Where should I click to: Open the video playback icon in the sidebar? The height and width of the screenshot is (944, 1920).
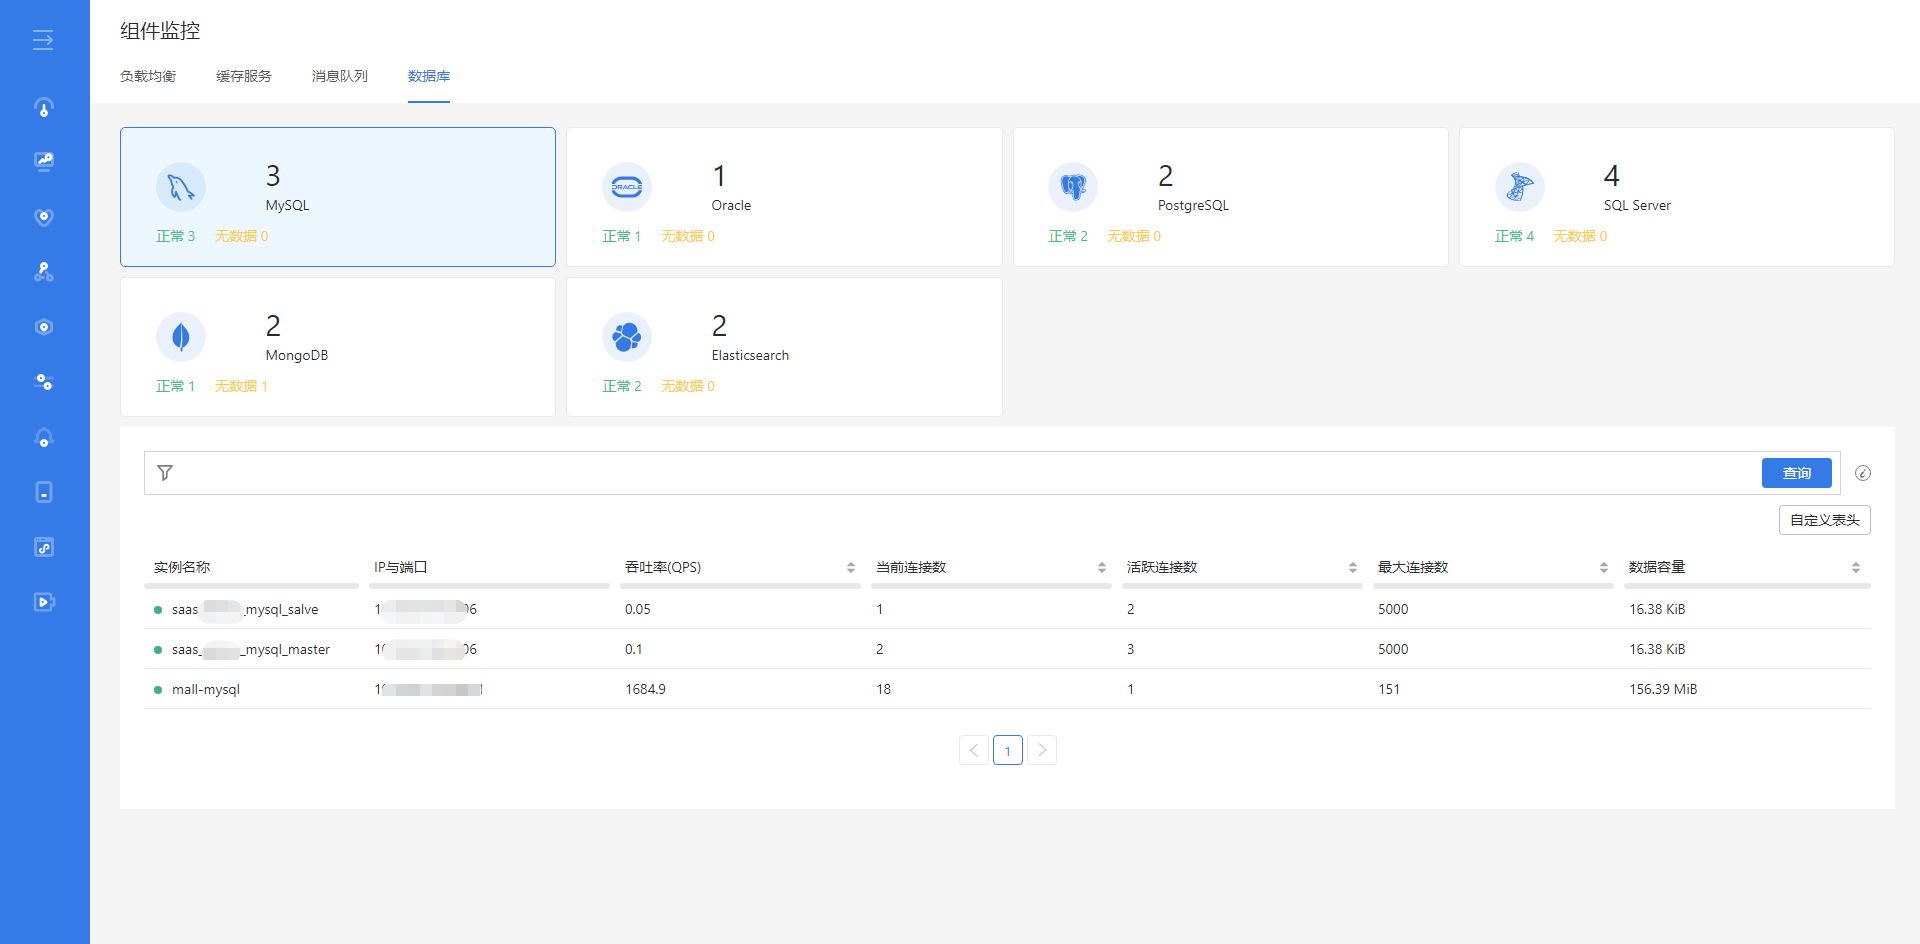pos(44,602)
